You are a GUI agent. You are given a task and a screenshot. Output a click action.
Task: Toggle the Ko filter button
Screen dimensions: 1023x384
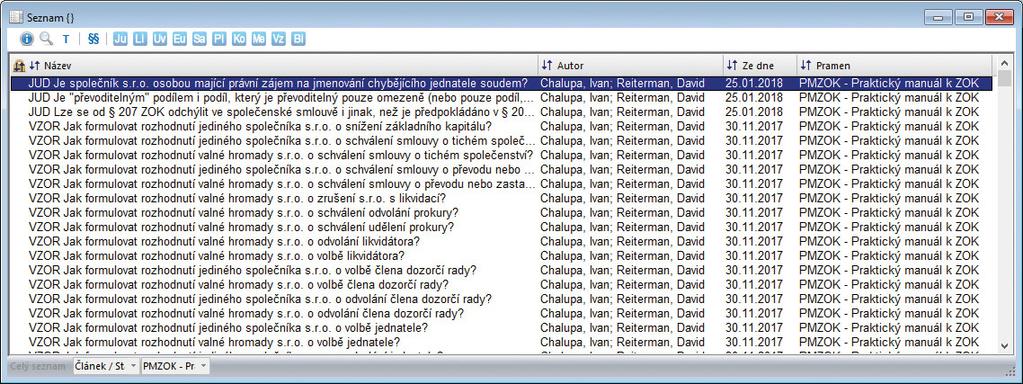tap(239, 39)
